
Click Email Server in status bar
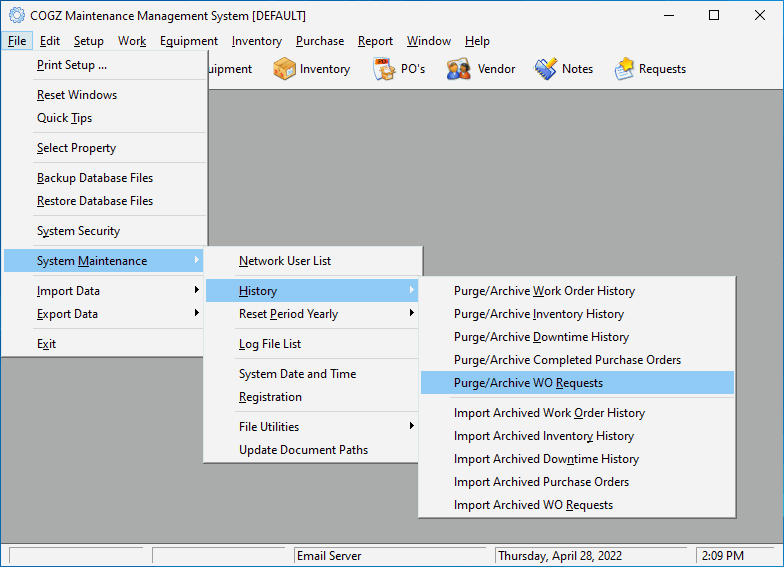pos(329,556)
